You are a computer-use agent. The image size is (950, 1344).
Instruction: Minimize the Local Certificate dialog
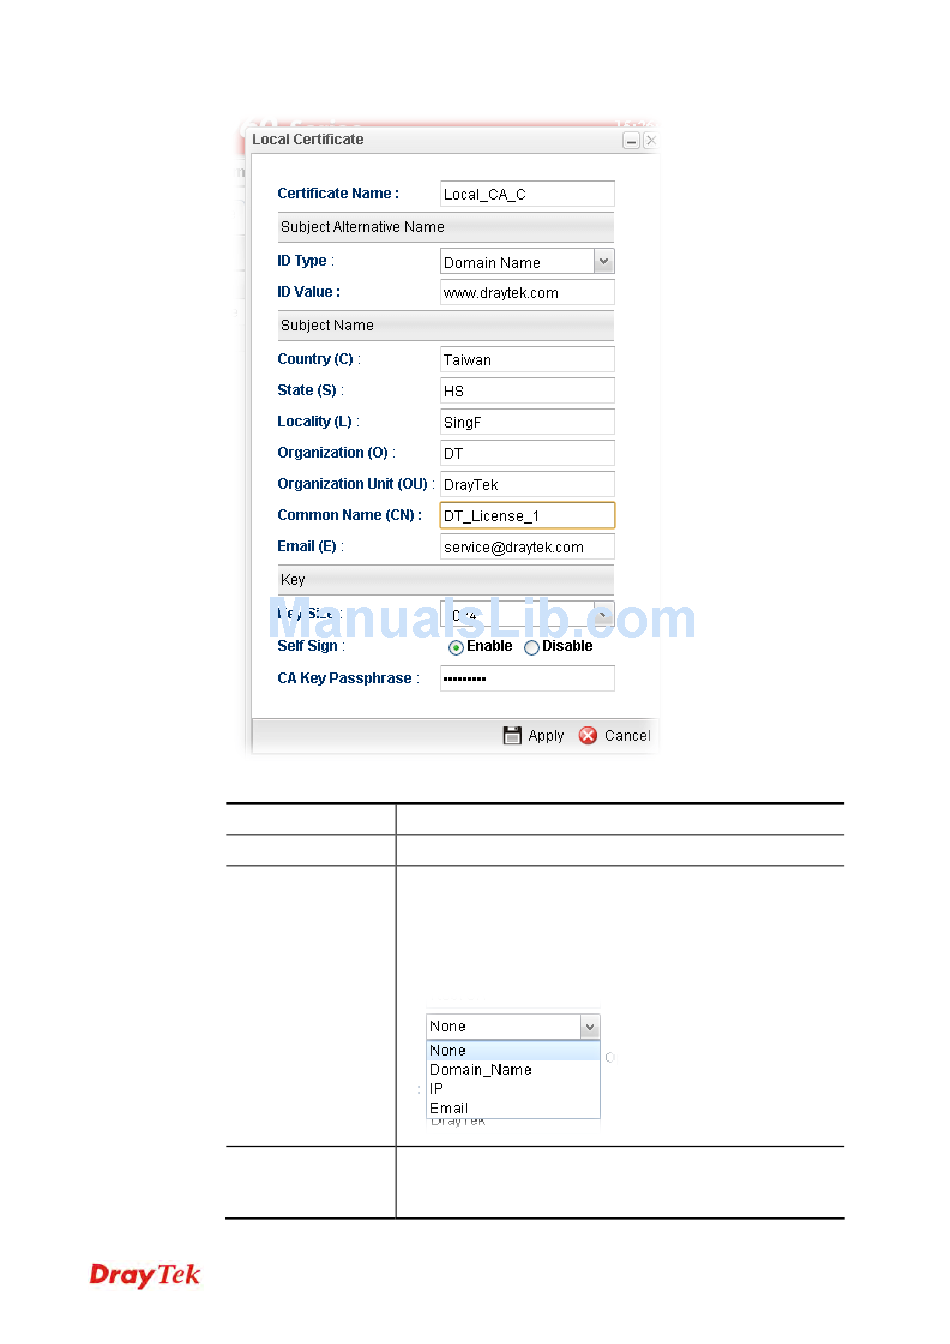(631, 141)
